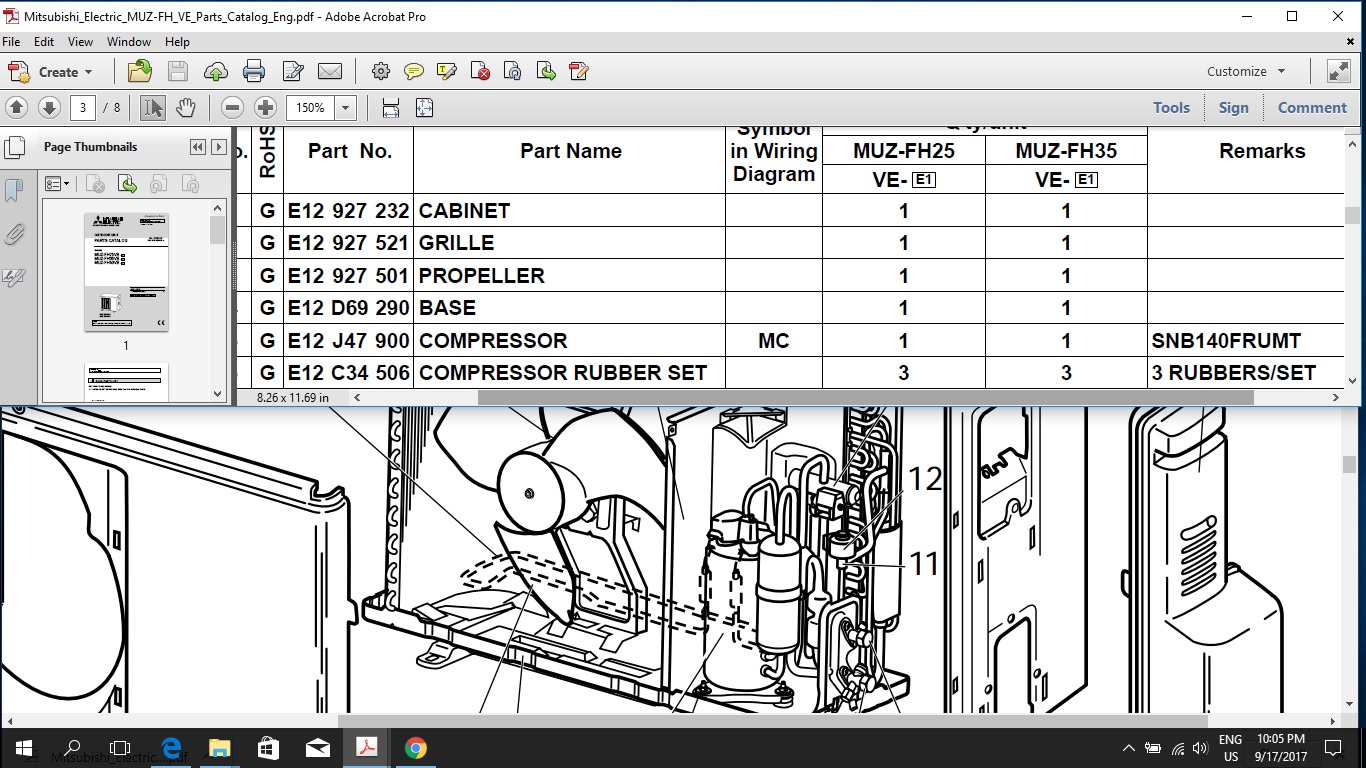Viewport: 1366px width, 768px height.
Task: Toggle the Tools pane
Action: tap(1171, 107)
